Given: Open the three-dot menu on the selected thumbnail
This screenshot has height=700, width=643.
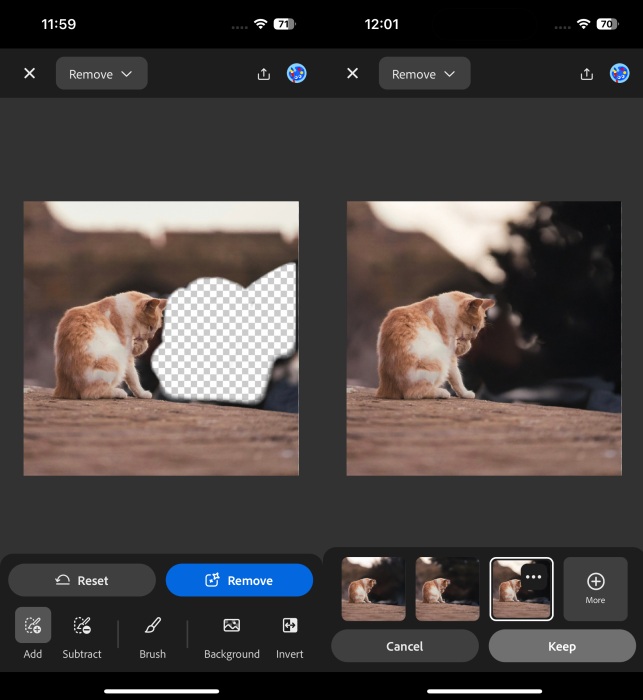Looking at the screenshot, I should pyautogui.click(x=534, y=577).
